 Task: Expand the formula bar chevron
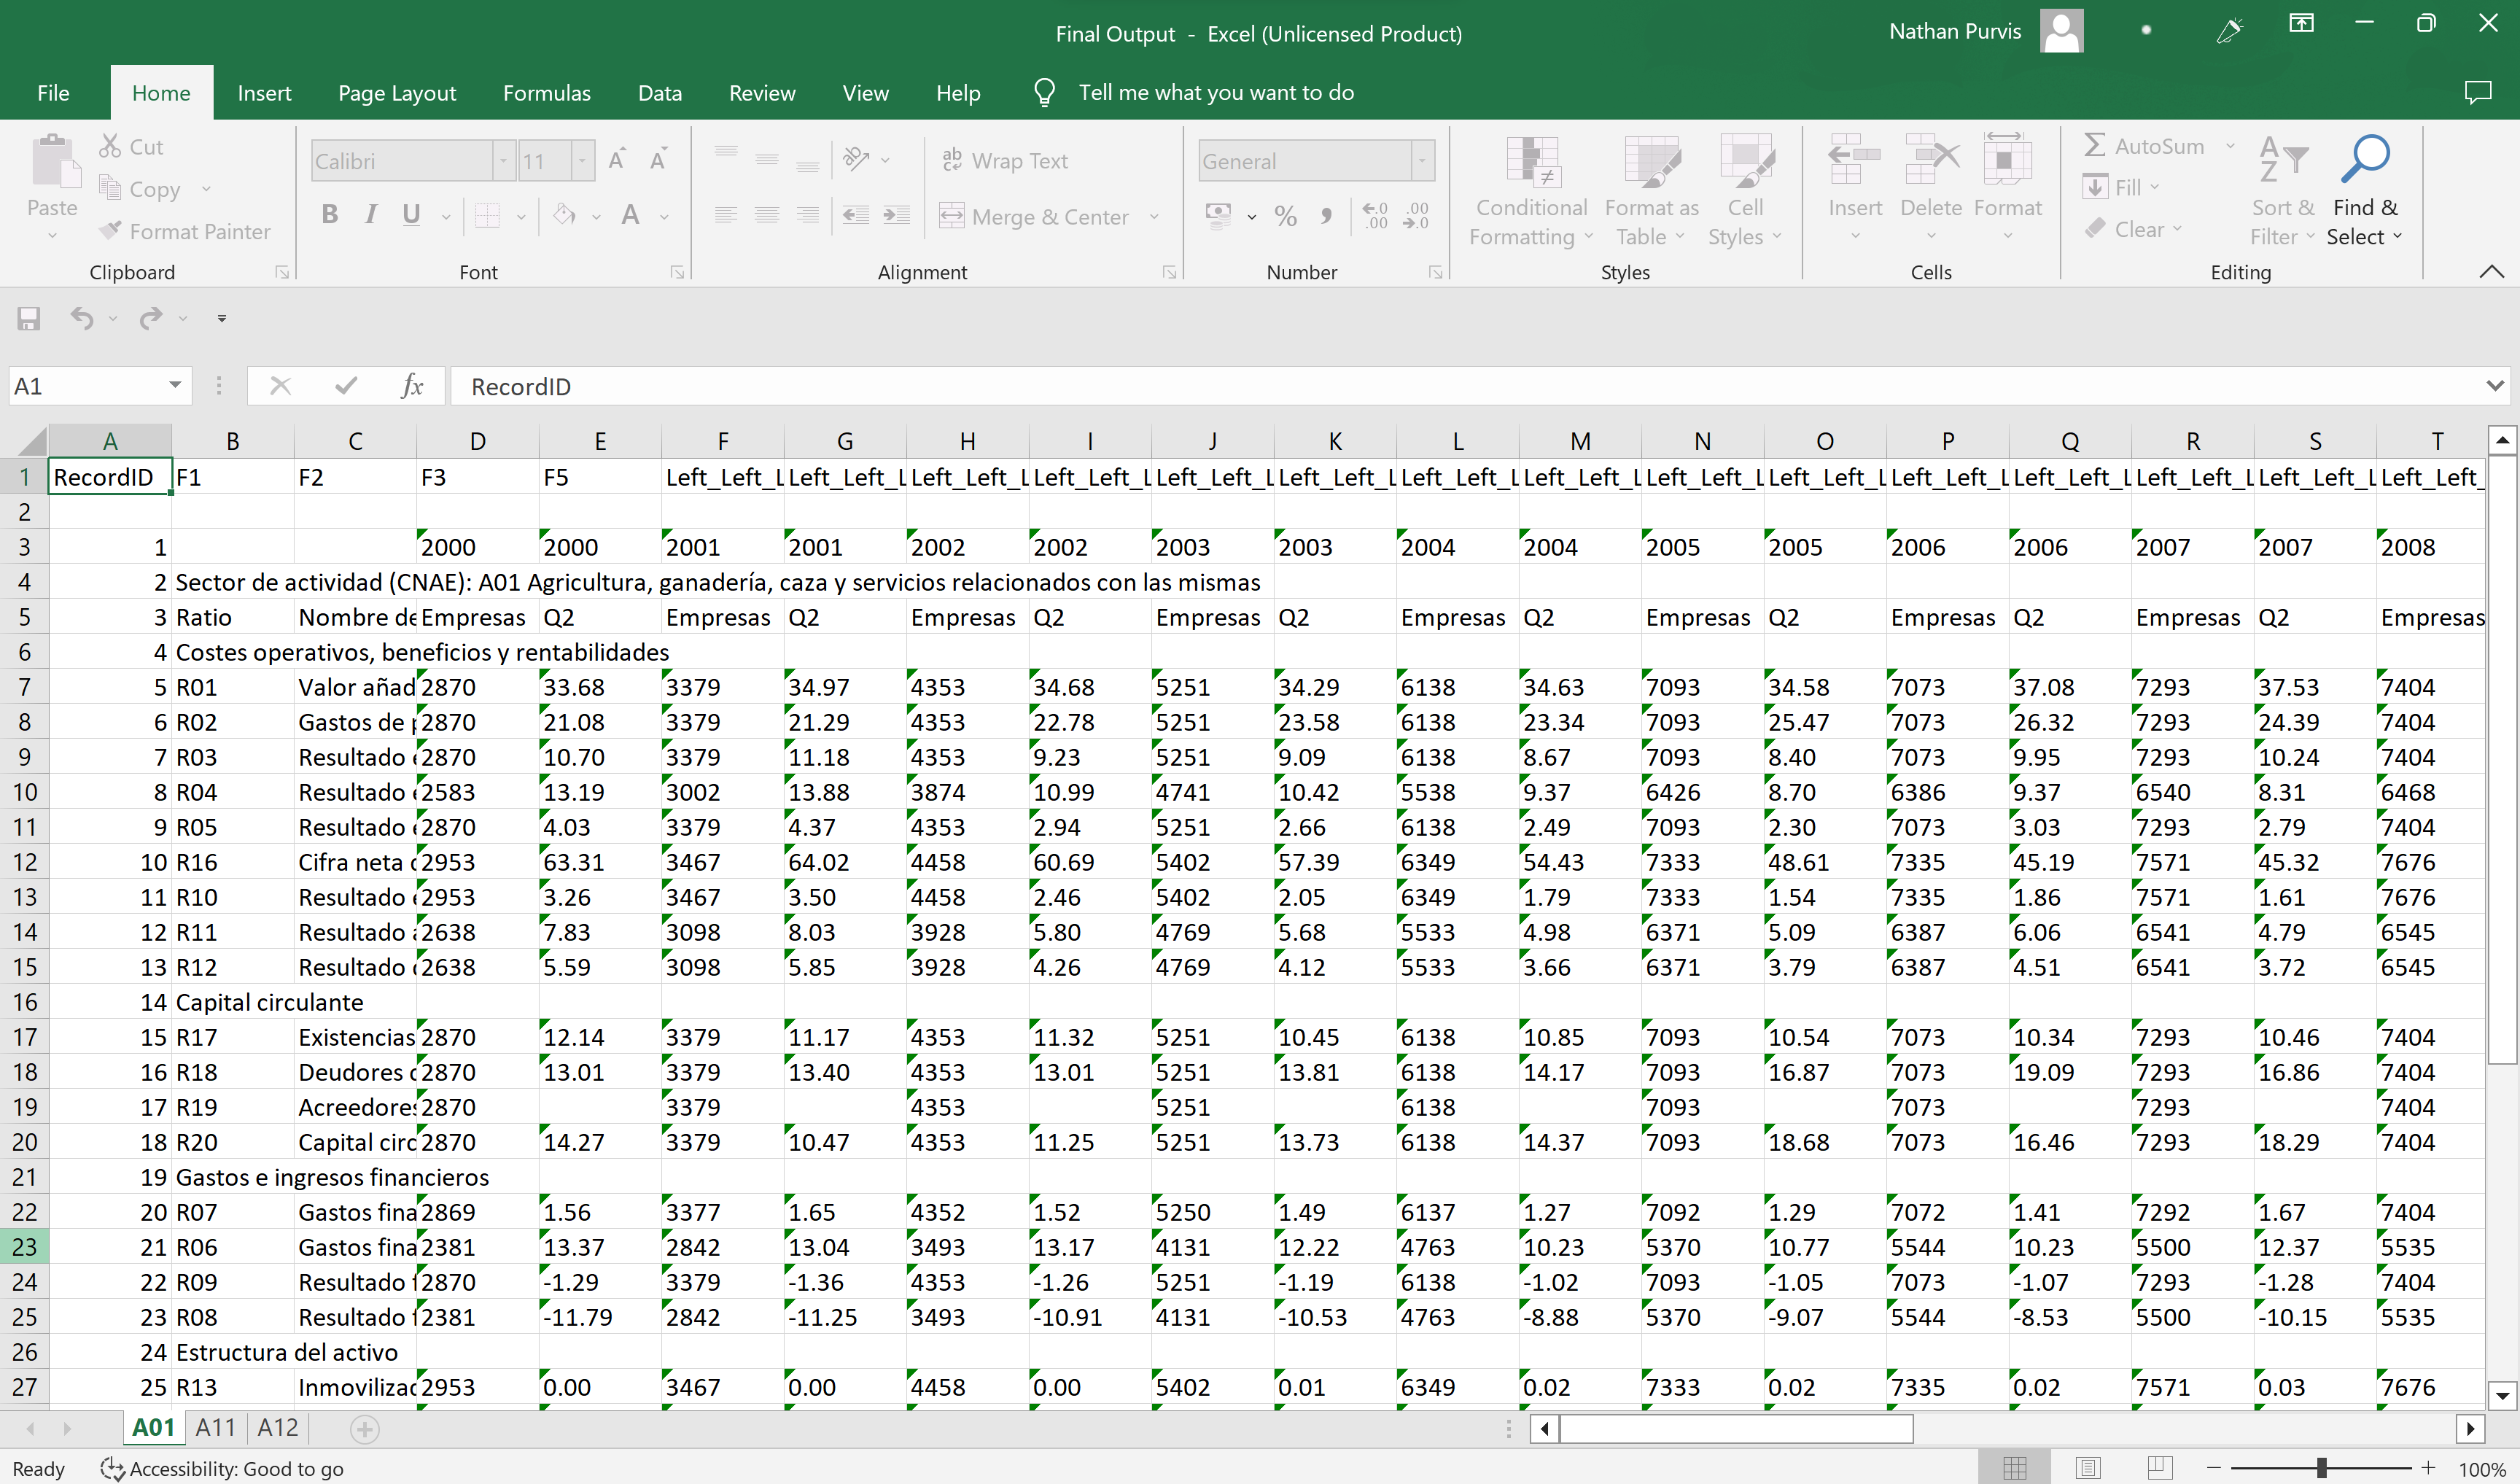2494,385
